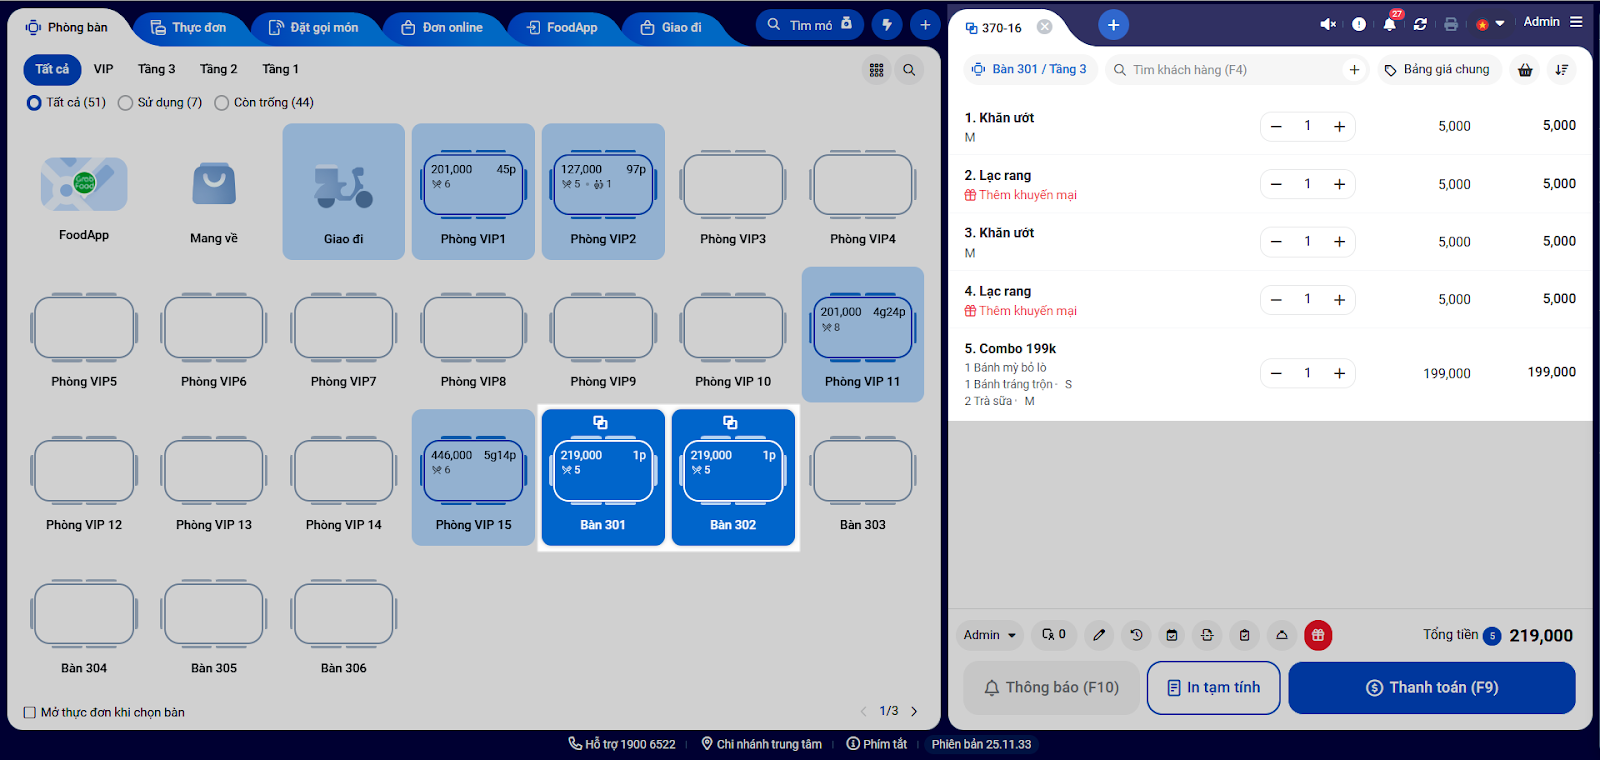Image resolution: width=1600 pixels, height=760 pixels.
Task: Select the Còn trống (44) radio filter
Action: coord(222,103)
